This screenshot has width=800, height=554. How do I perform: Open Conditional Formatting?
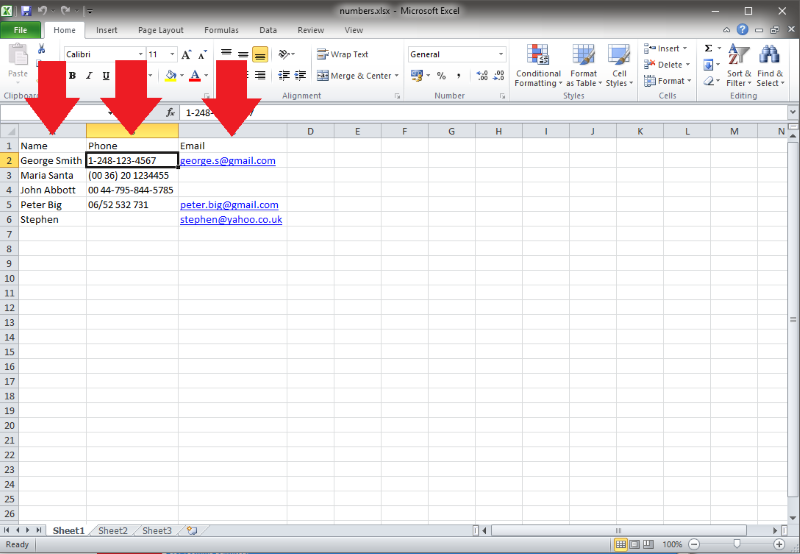538,65
